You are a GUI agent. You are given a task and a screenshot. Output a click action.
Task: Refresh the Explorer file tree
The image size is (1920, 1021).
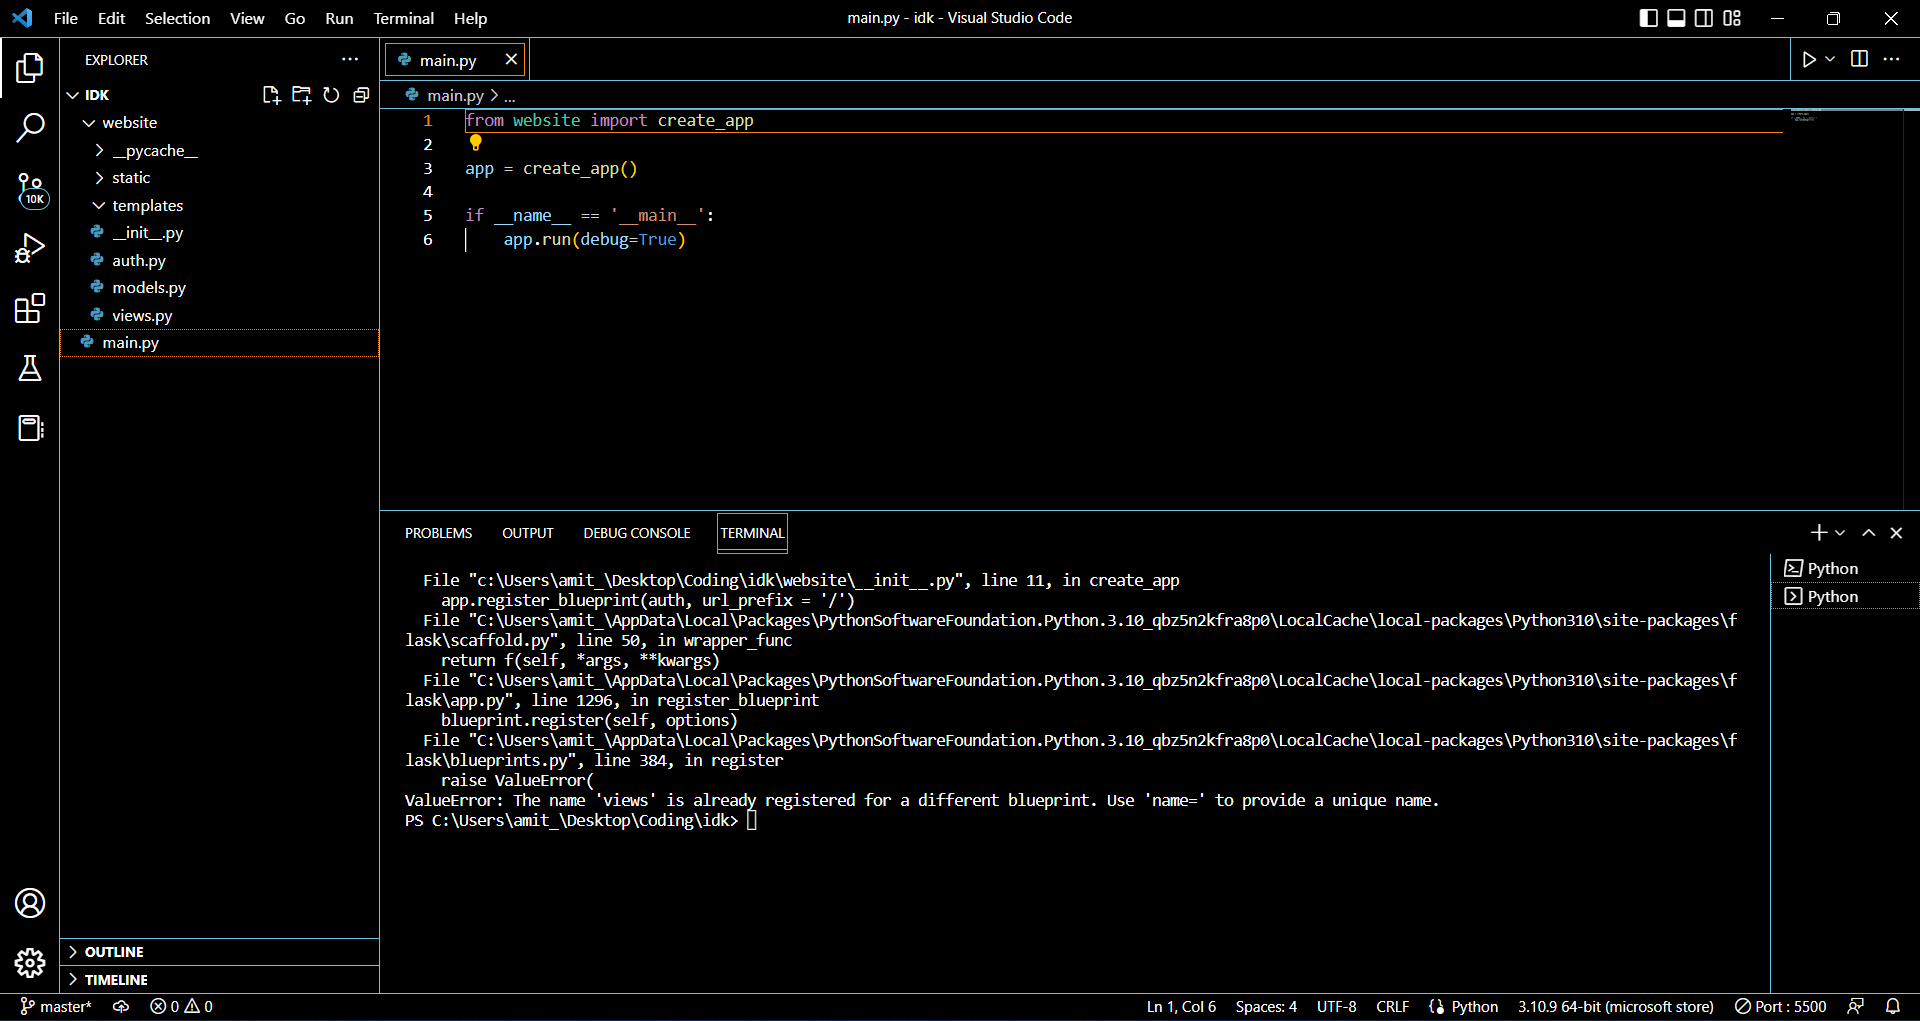(x=331, y=95)
